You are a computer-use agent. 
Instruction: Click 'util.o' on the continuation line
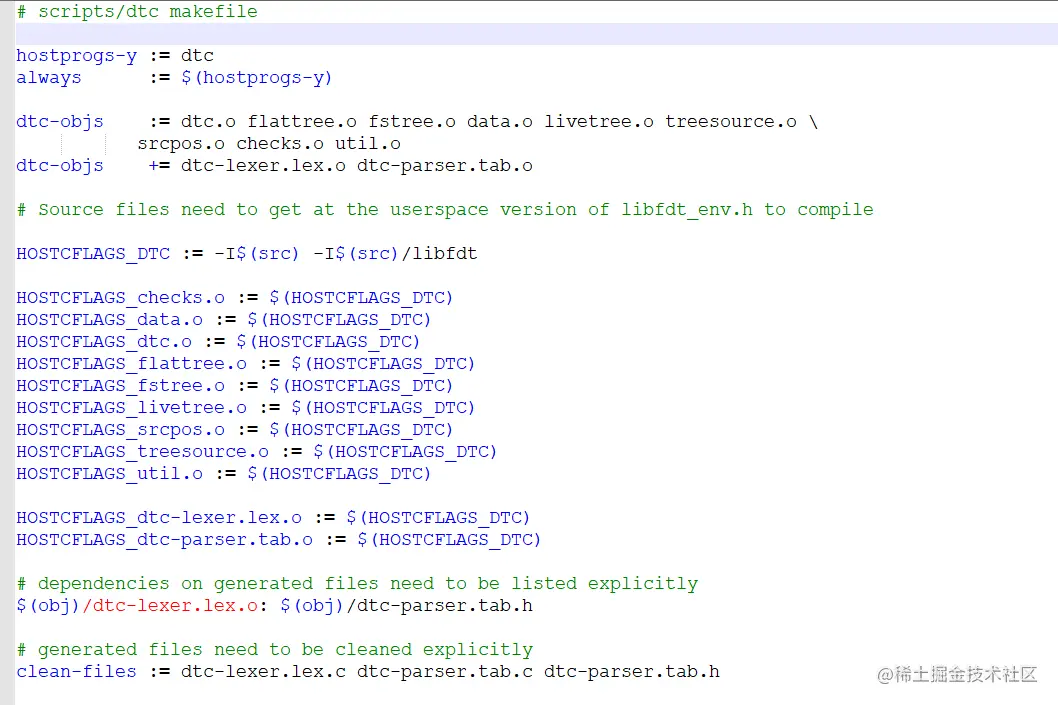point(368,144)
